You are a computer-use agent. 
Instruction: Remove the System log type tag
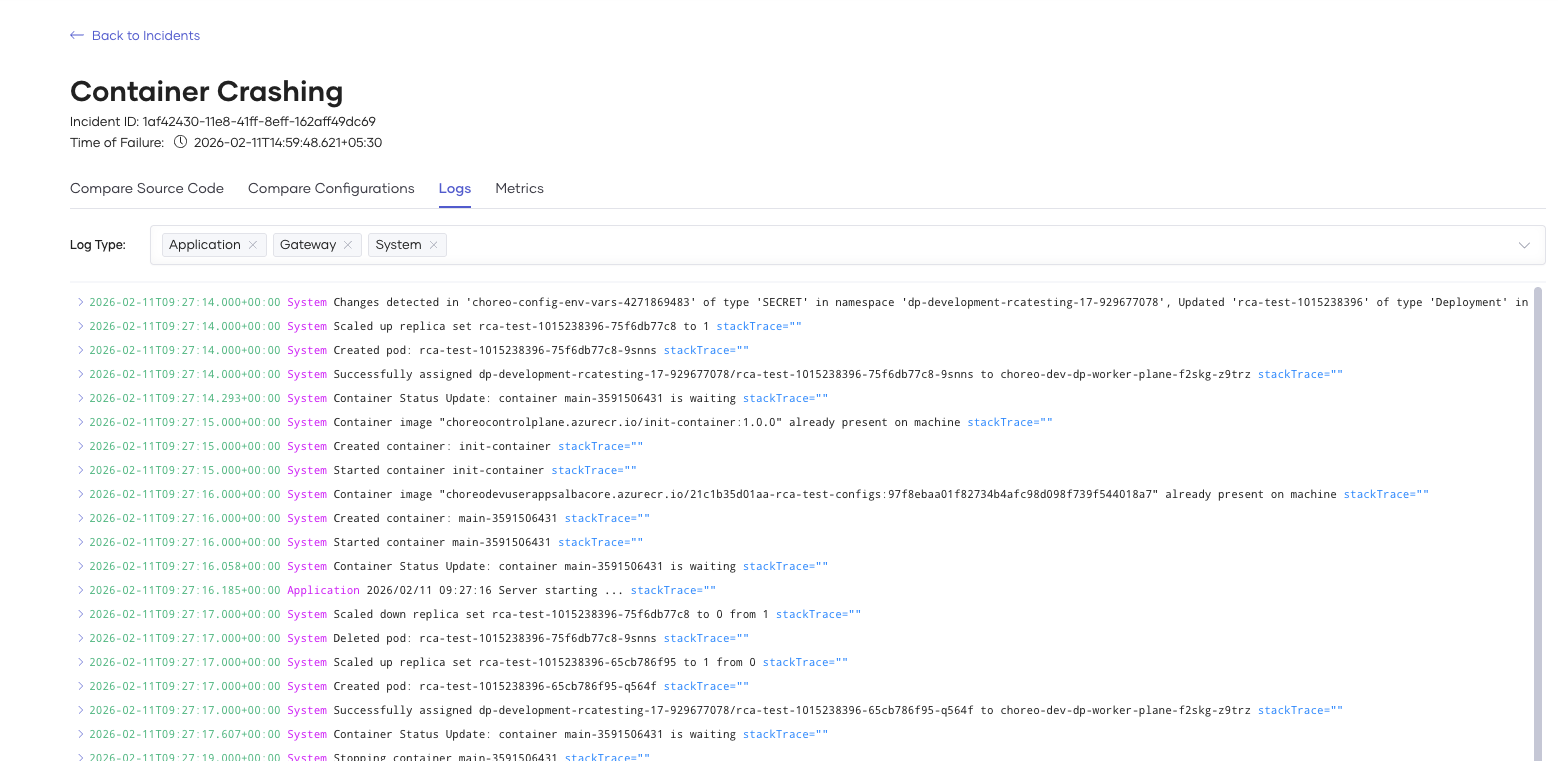tap(433, 245)
